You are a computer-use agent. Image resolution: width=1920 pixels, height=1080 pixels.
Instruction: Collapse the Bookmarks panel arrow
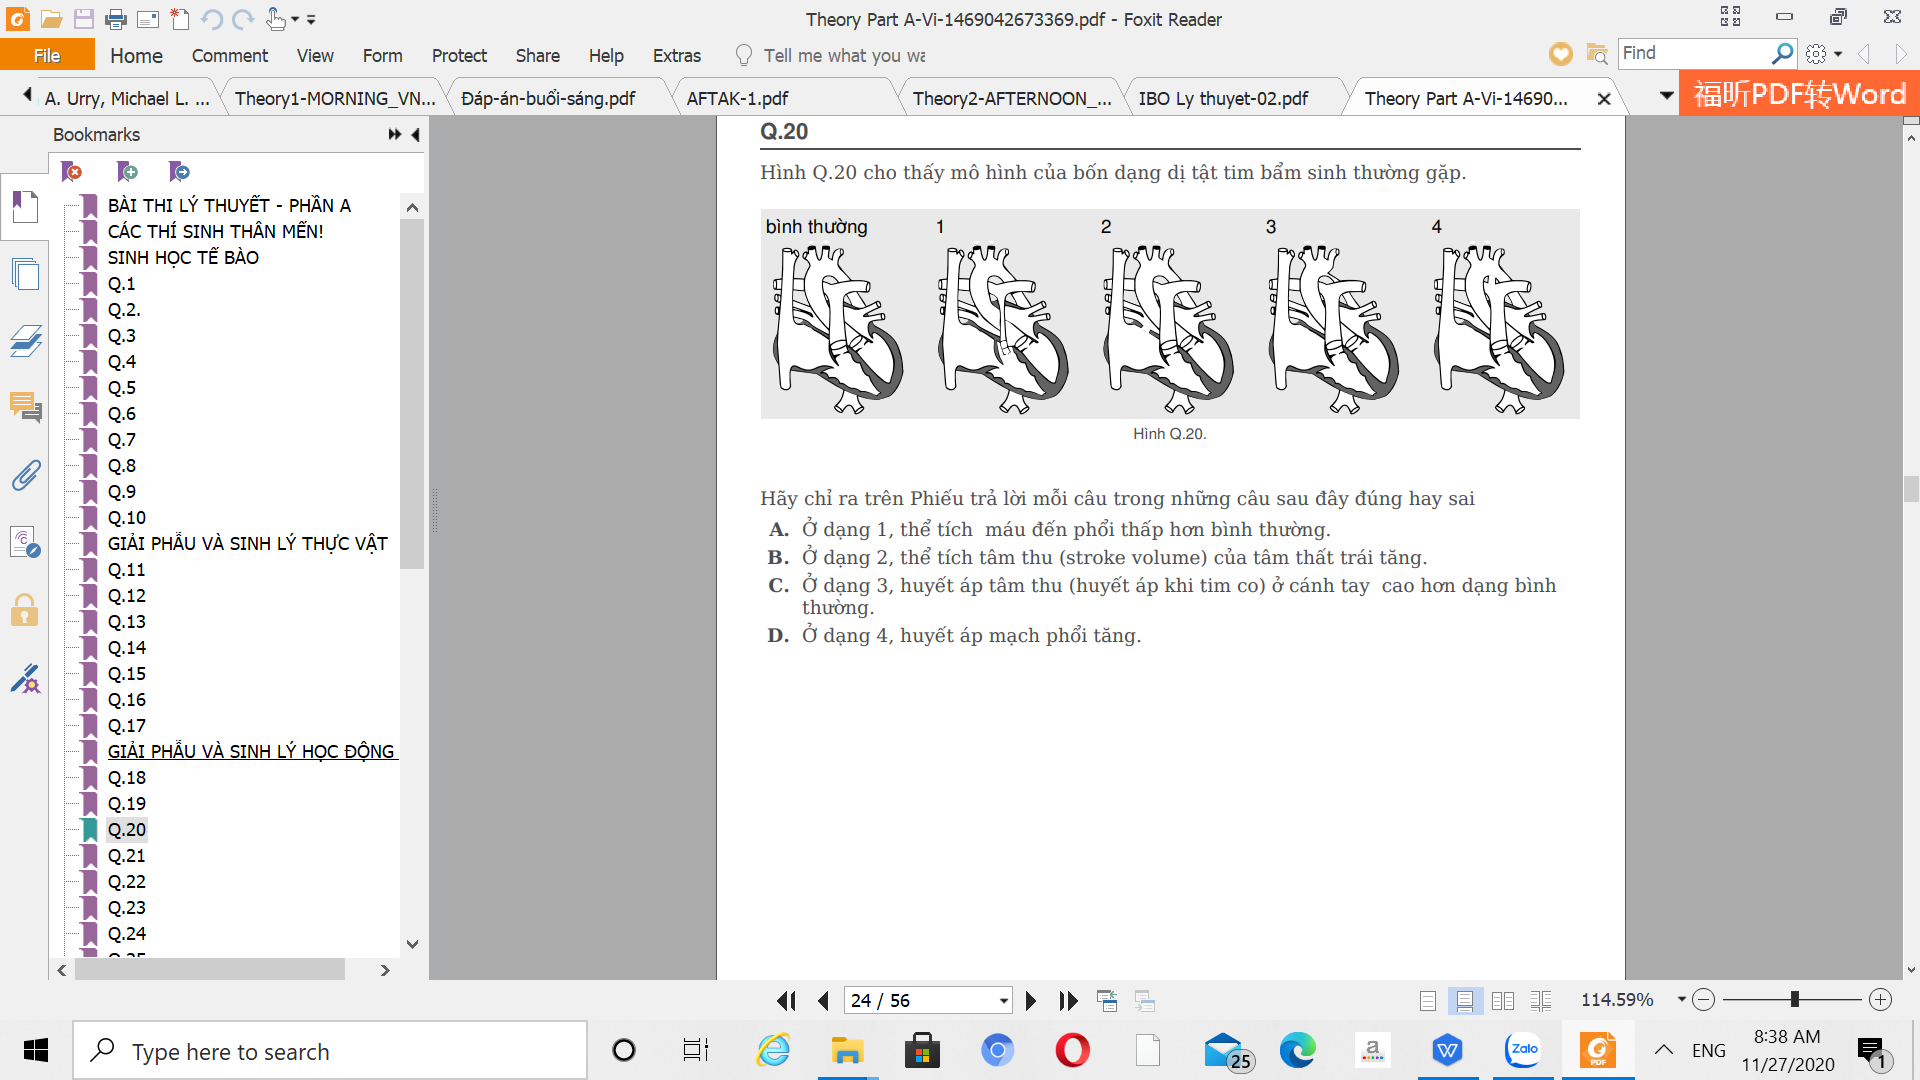[416, 134]
